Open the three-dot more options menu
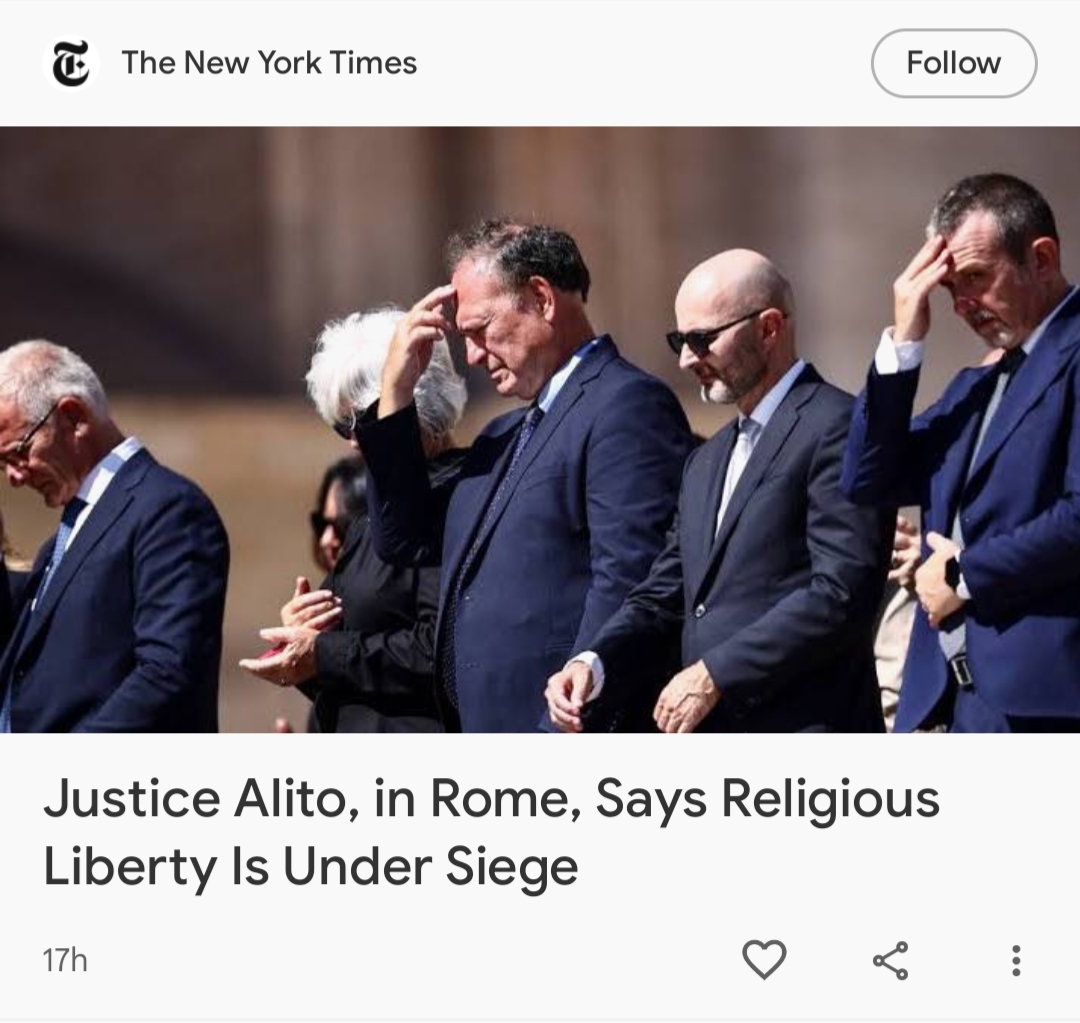 coord(1016,960)
